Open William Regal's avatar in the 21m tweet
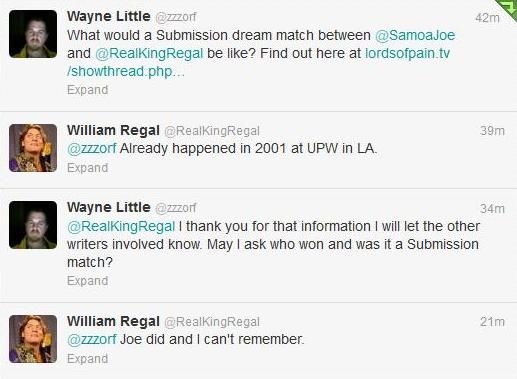 [x=33, y=339]
